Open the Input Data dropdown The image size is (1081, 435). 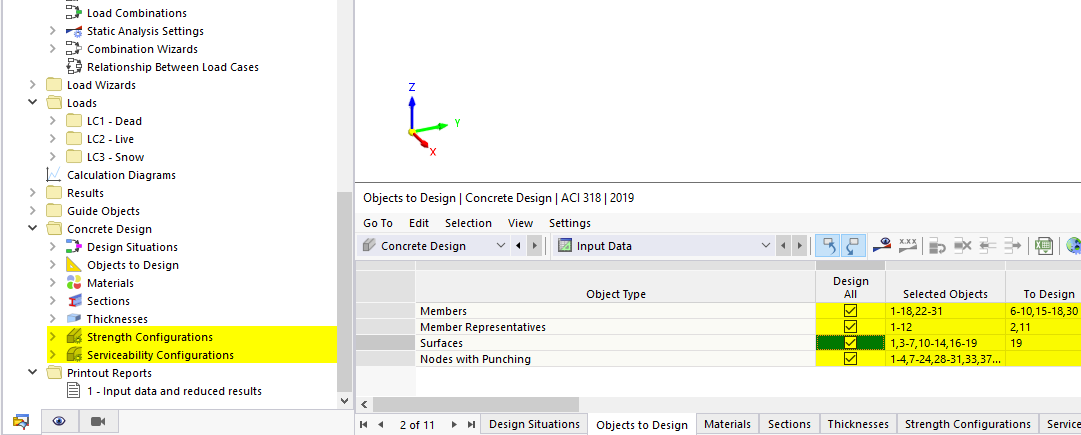(x=765, y=245)
